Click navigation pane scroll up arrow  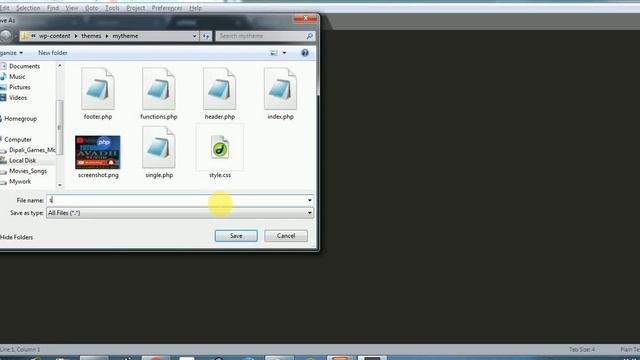[x=60, y=65]
